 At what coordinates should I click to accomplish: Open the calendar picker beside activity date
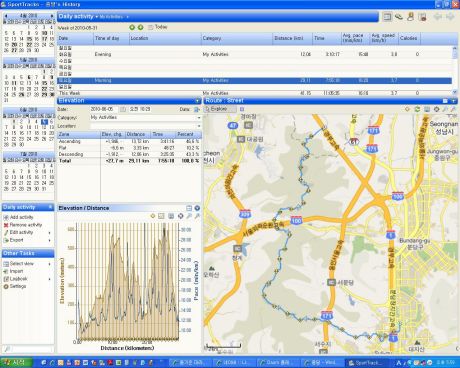click(123, 109)
